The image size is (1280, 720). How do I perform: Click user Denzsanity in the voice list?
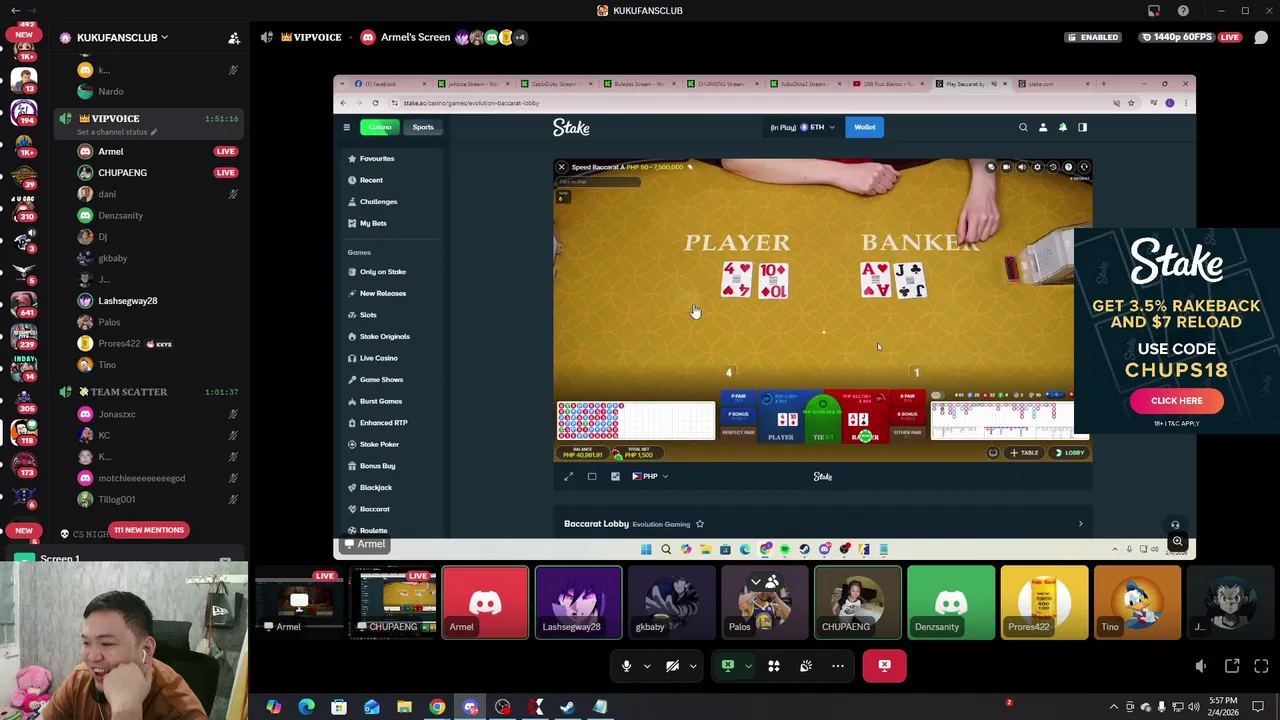[120, 215]
